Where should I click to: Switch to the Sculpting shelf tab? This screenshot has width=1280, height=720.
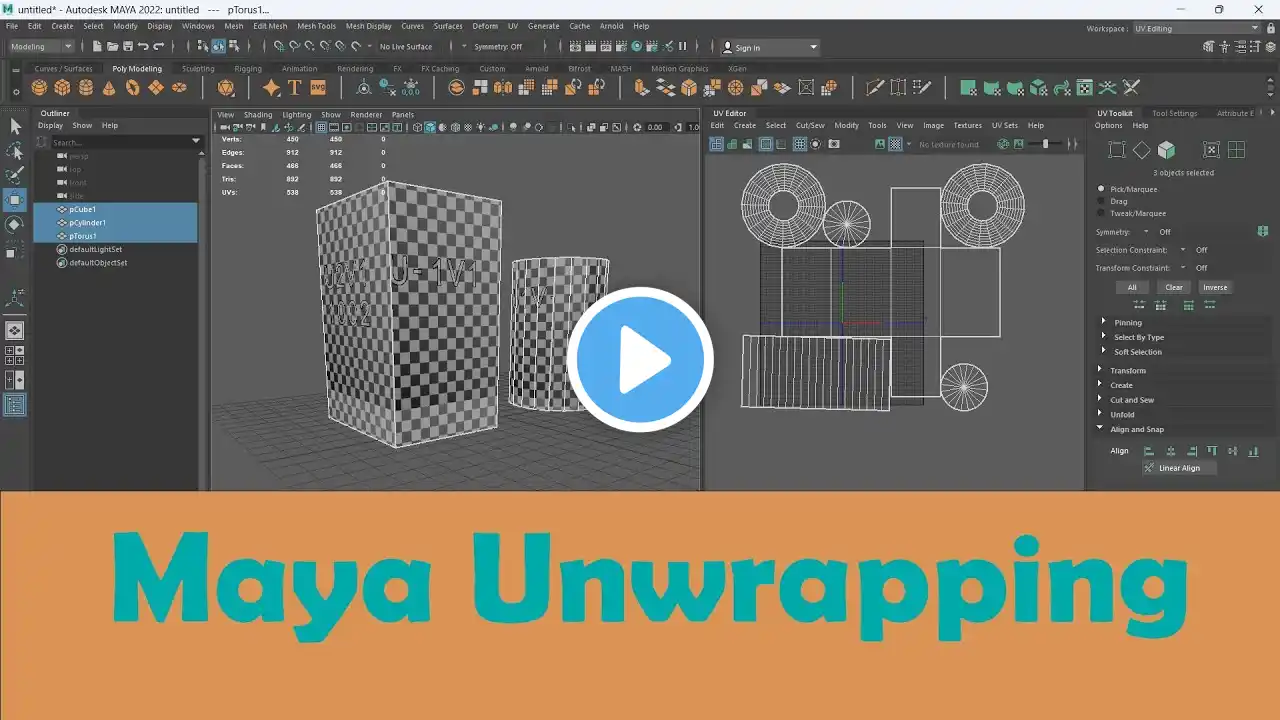tap(198, 69)
